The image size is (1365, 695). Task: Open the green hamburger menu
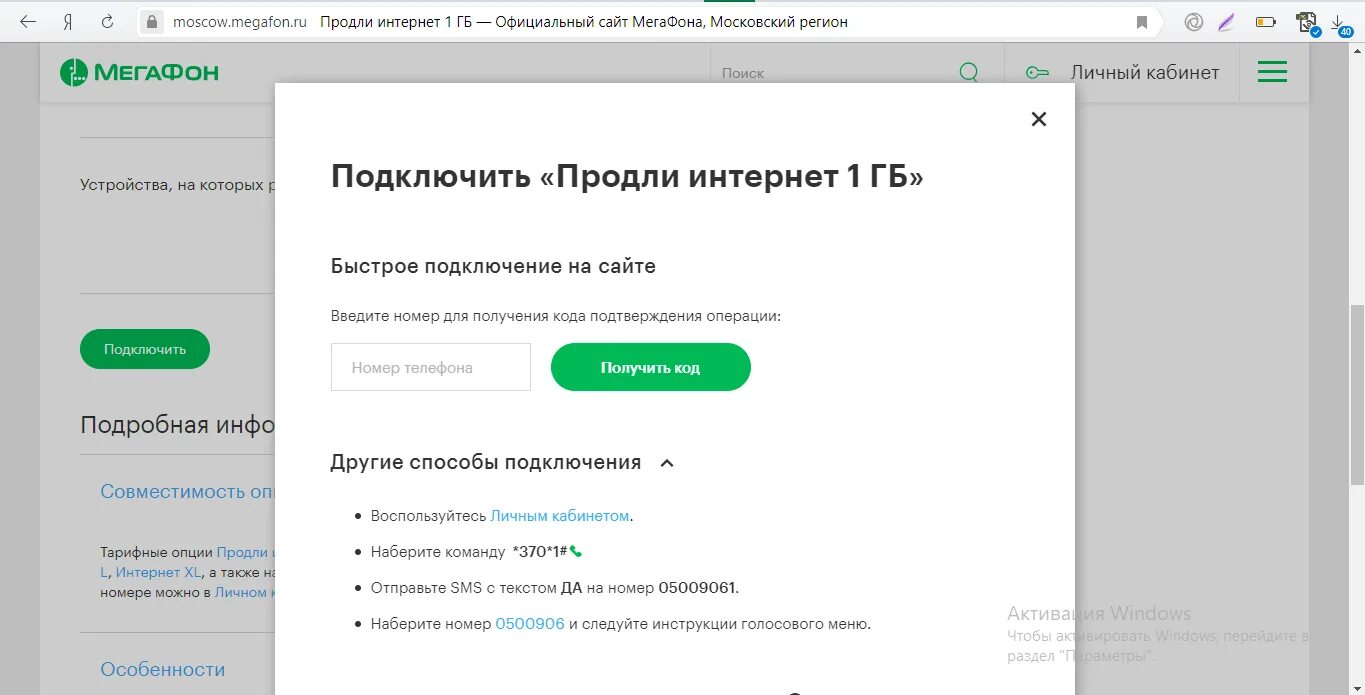(1272, 72)
